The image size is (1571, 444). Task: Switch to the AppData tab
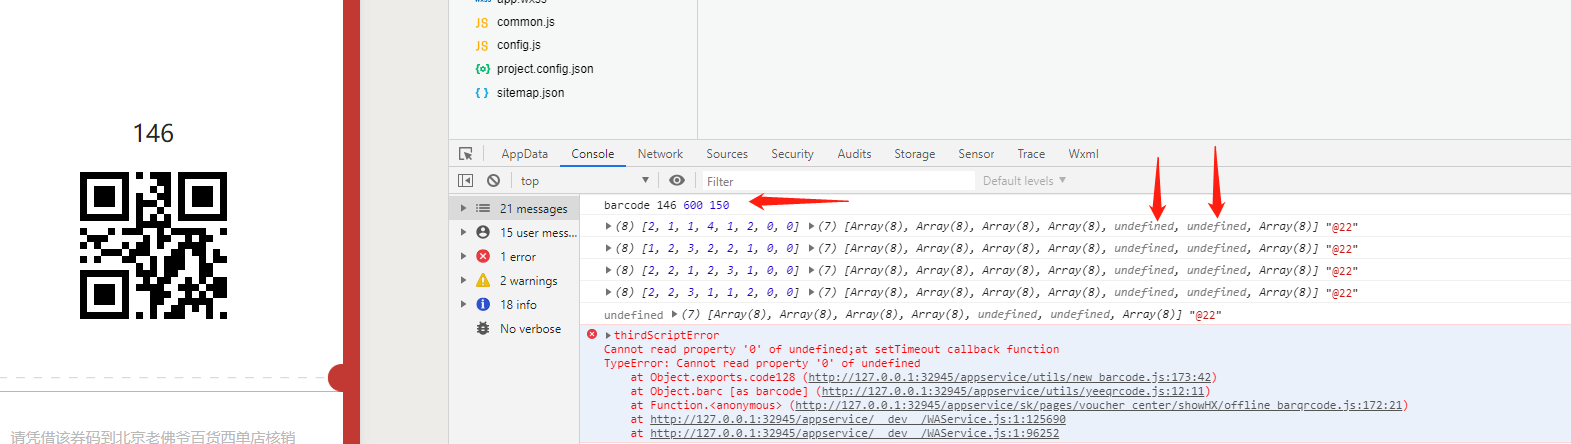(x=524, y=154)
